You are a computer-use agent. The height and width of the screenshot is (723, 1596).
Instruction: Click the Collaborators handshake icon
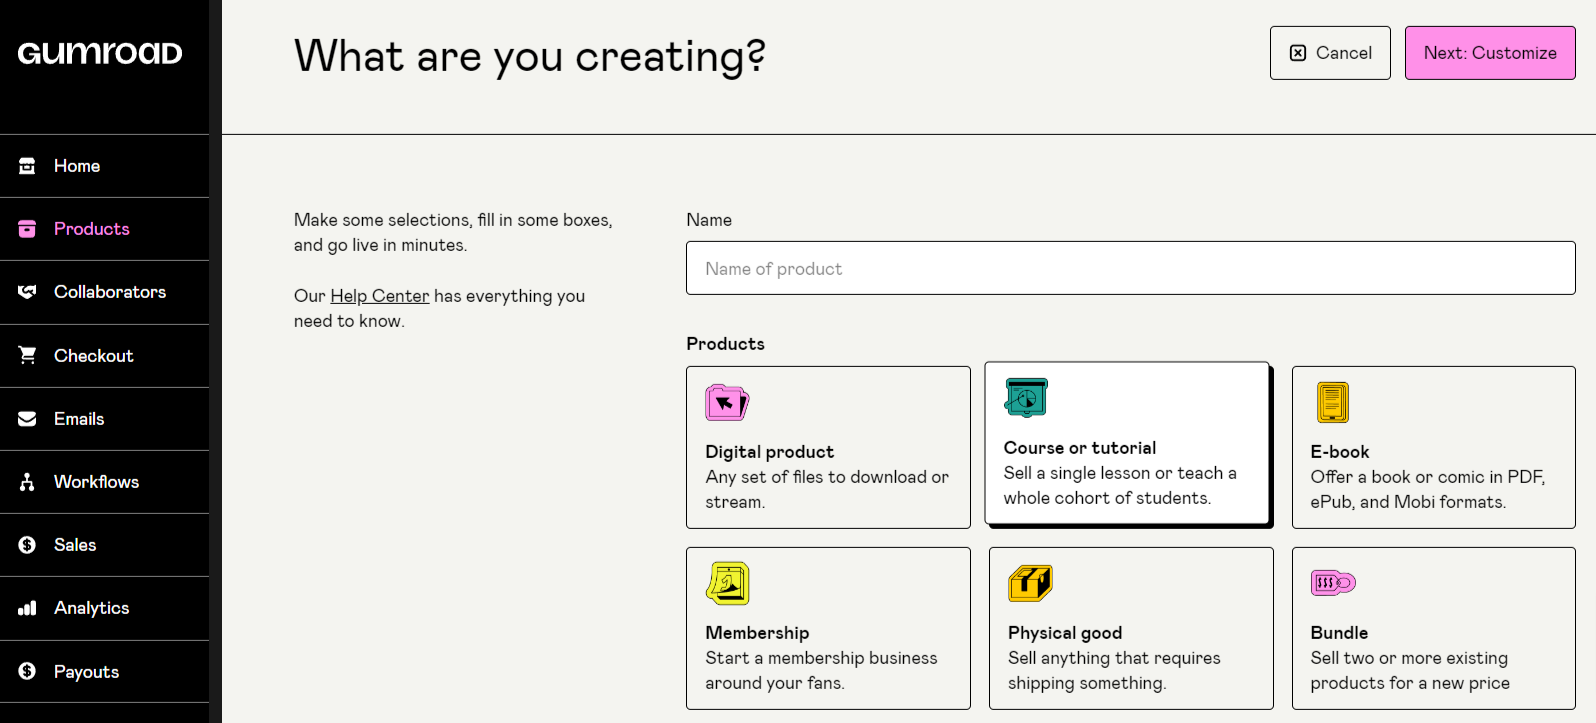pyautogui.click(x=27, y=292)
